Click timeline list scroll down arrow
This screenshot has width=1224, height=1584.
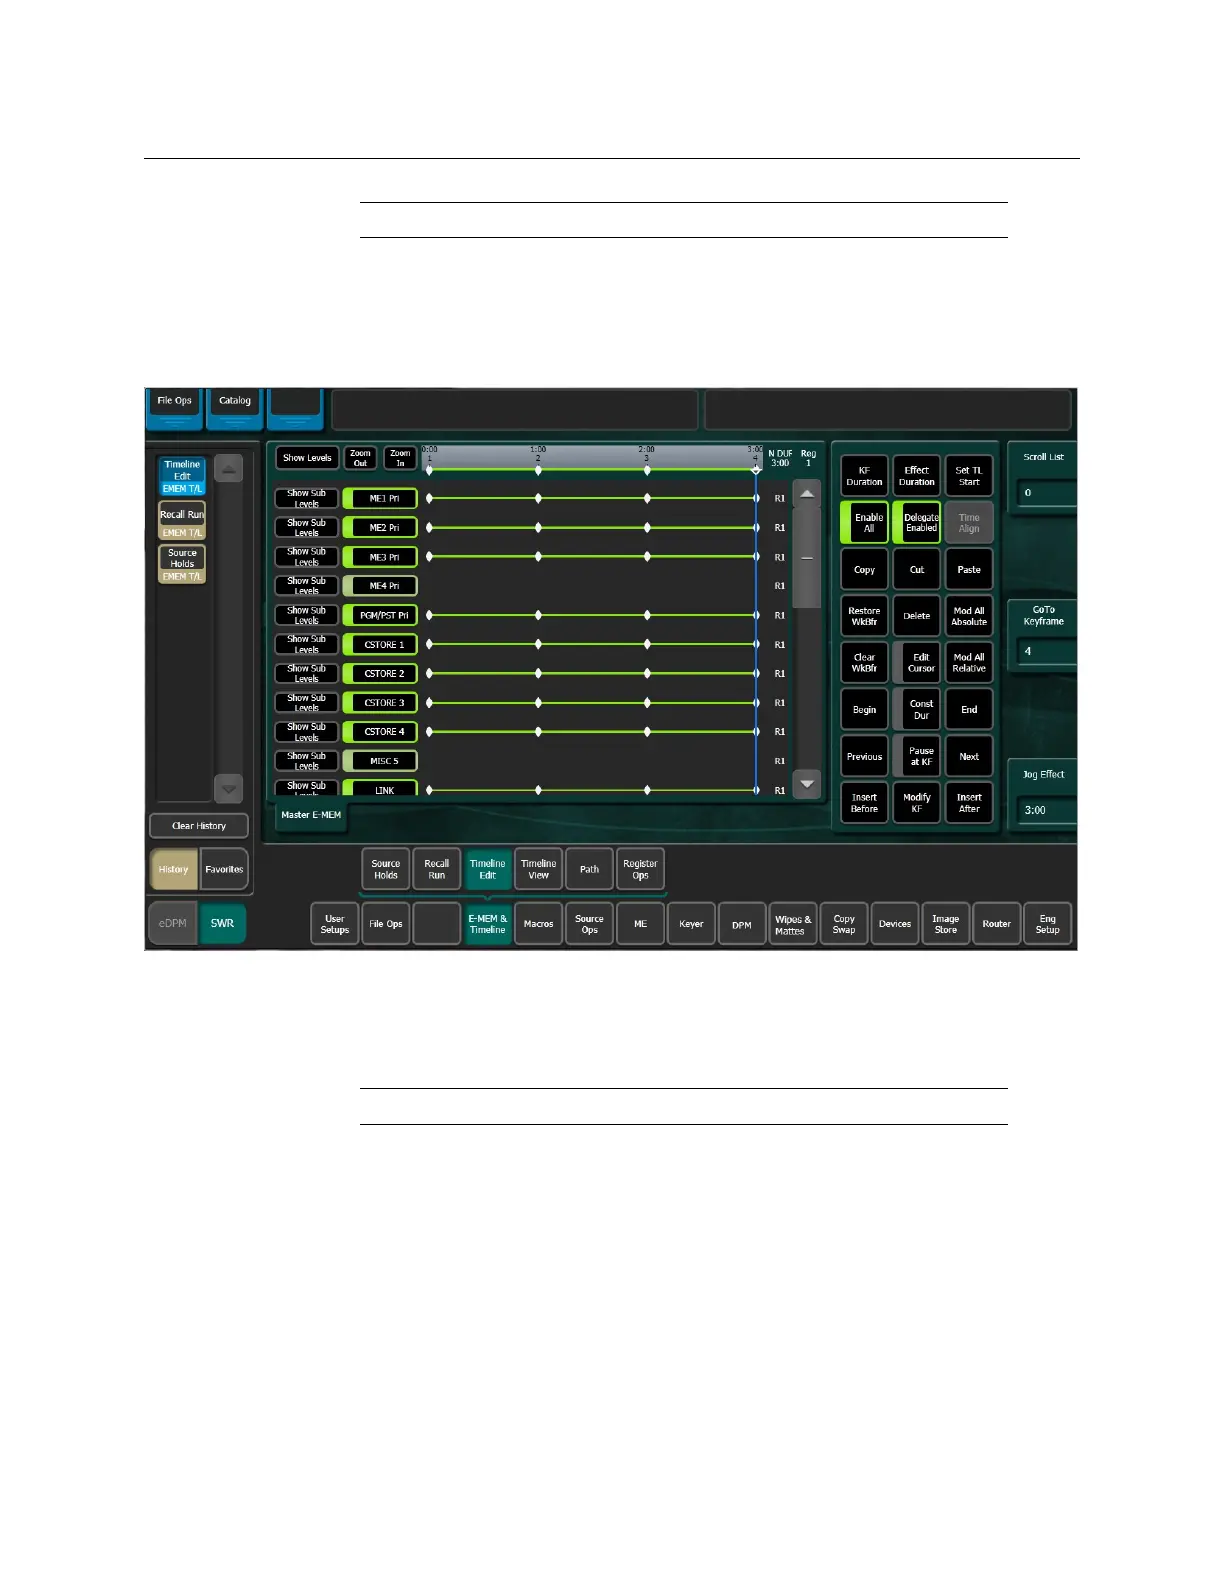point(807,784)
